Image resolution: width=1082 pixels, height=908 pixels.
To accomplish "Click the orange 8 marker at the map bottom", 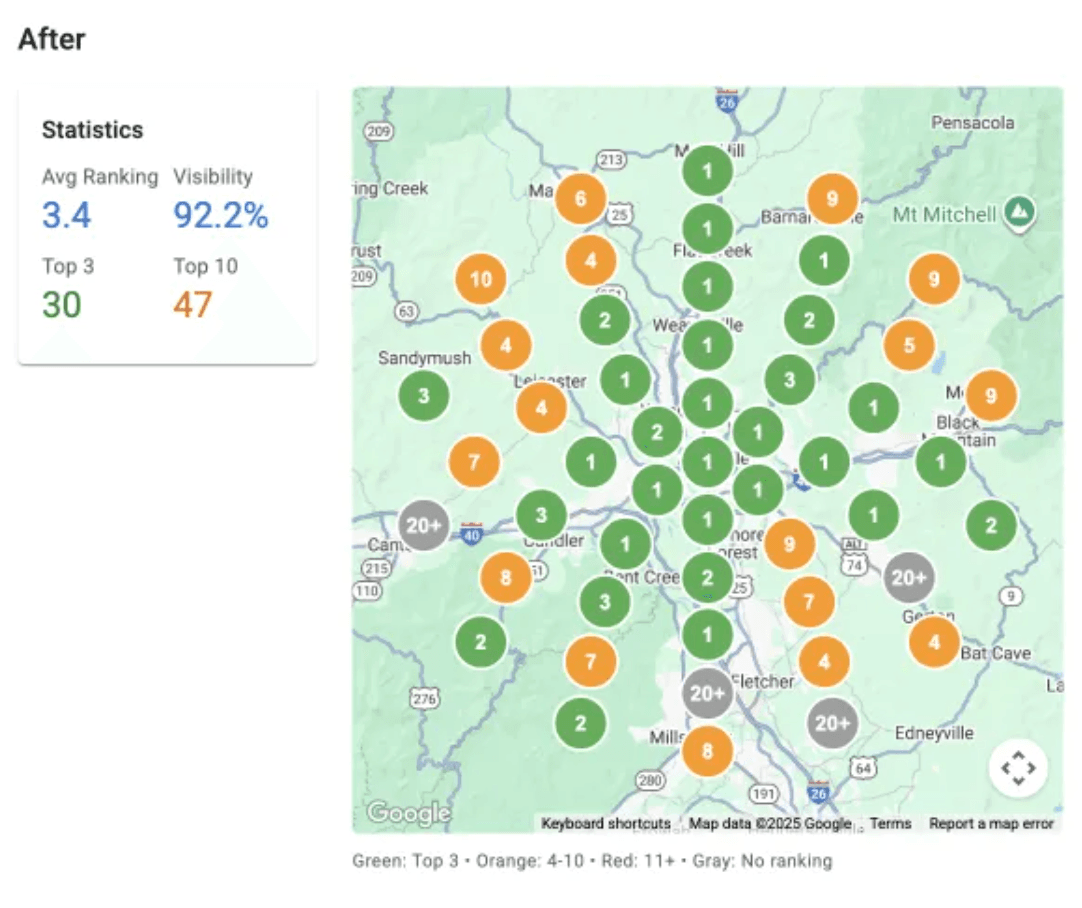I will [708, 751].
